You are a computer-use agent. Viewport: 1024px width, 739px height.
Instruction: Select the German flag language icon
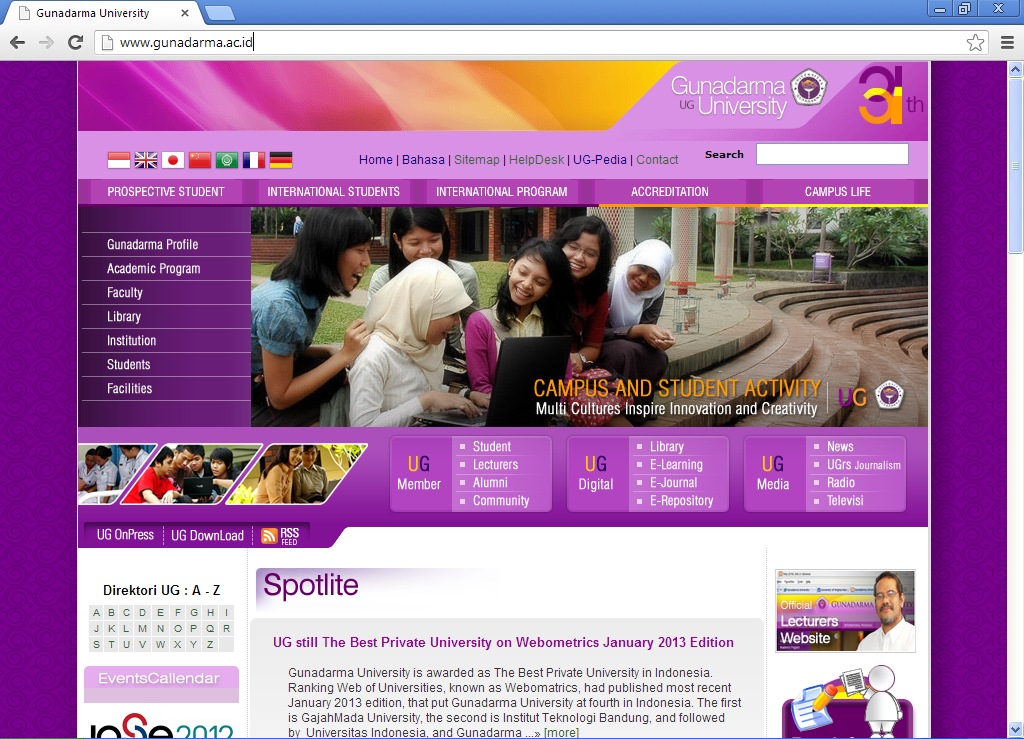(281, 160)
